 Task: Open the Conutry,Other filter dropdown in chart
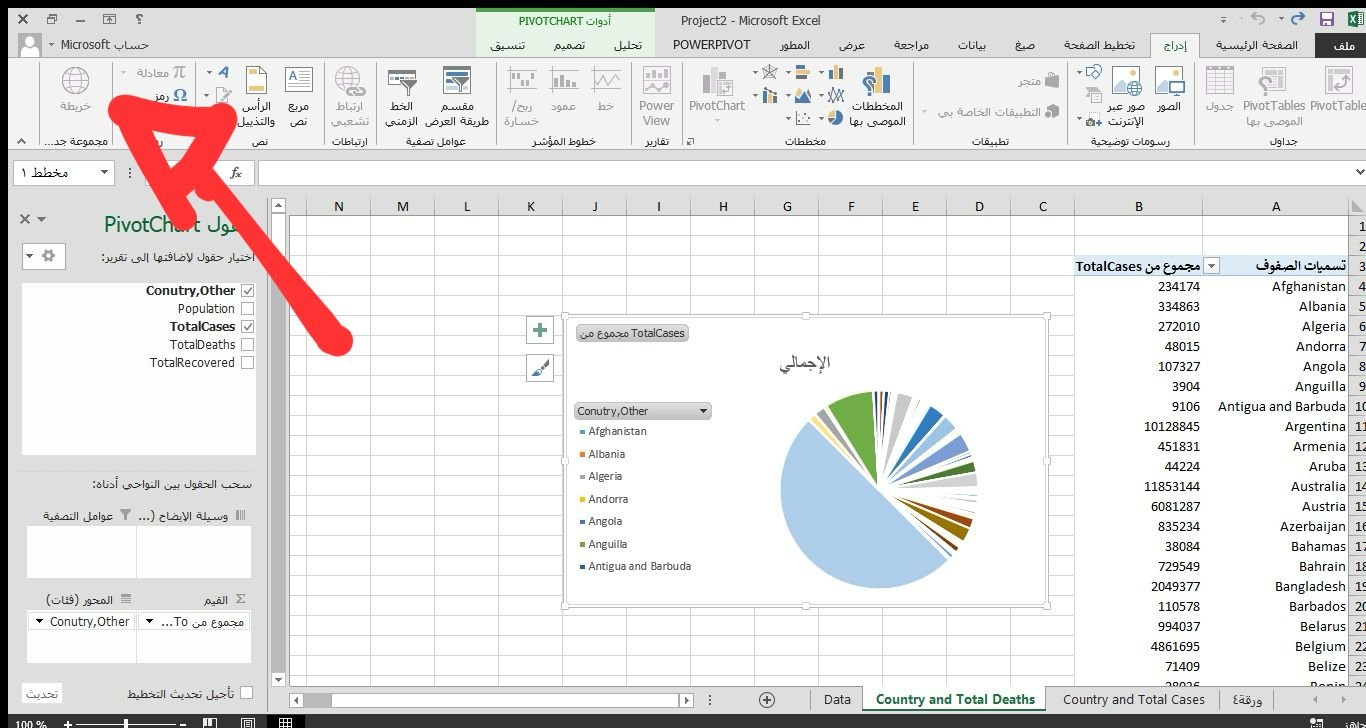click(704, 411)
